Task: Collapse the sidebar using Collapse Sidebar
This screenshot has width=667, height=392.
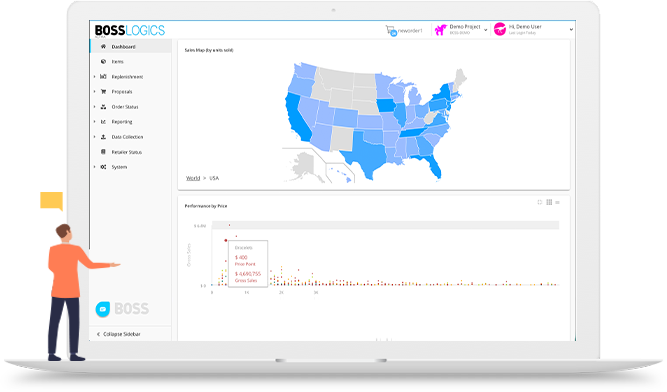Action: pyautogui.click(x=119, y=334)
